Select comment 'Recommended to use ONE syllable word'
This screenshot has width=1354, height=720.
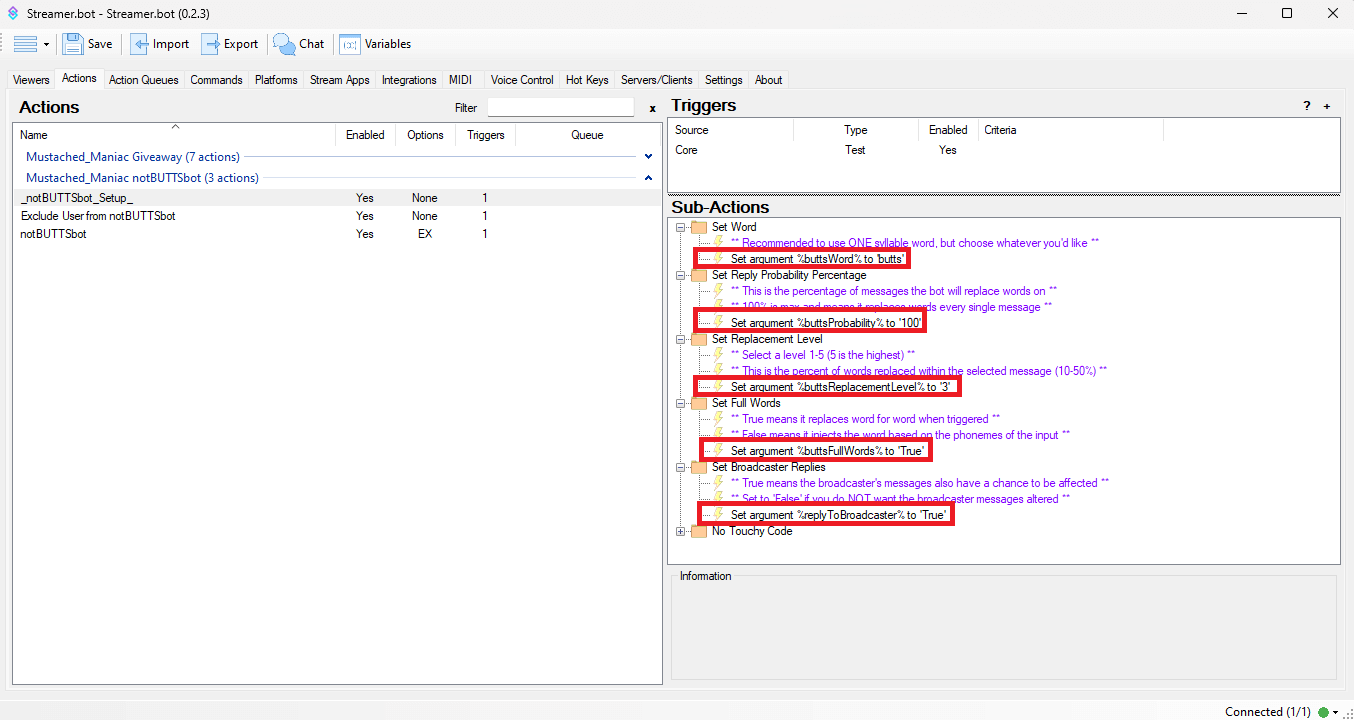[x=915, y=243]
